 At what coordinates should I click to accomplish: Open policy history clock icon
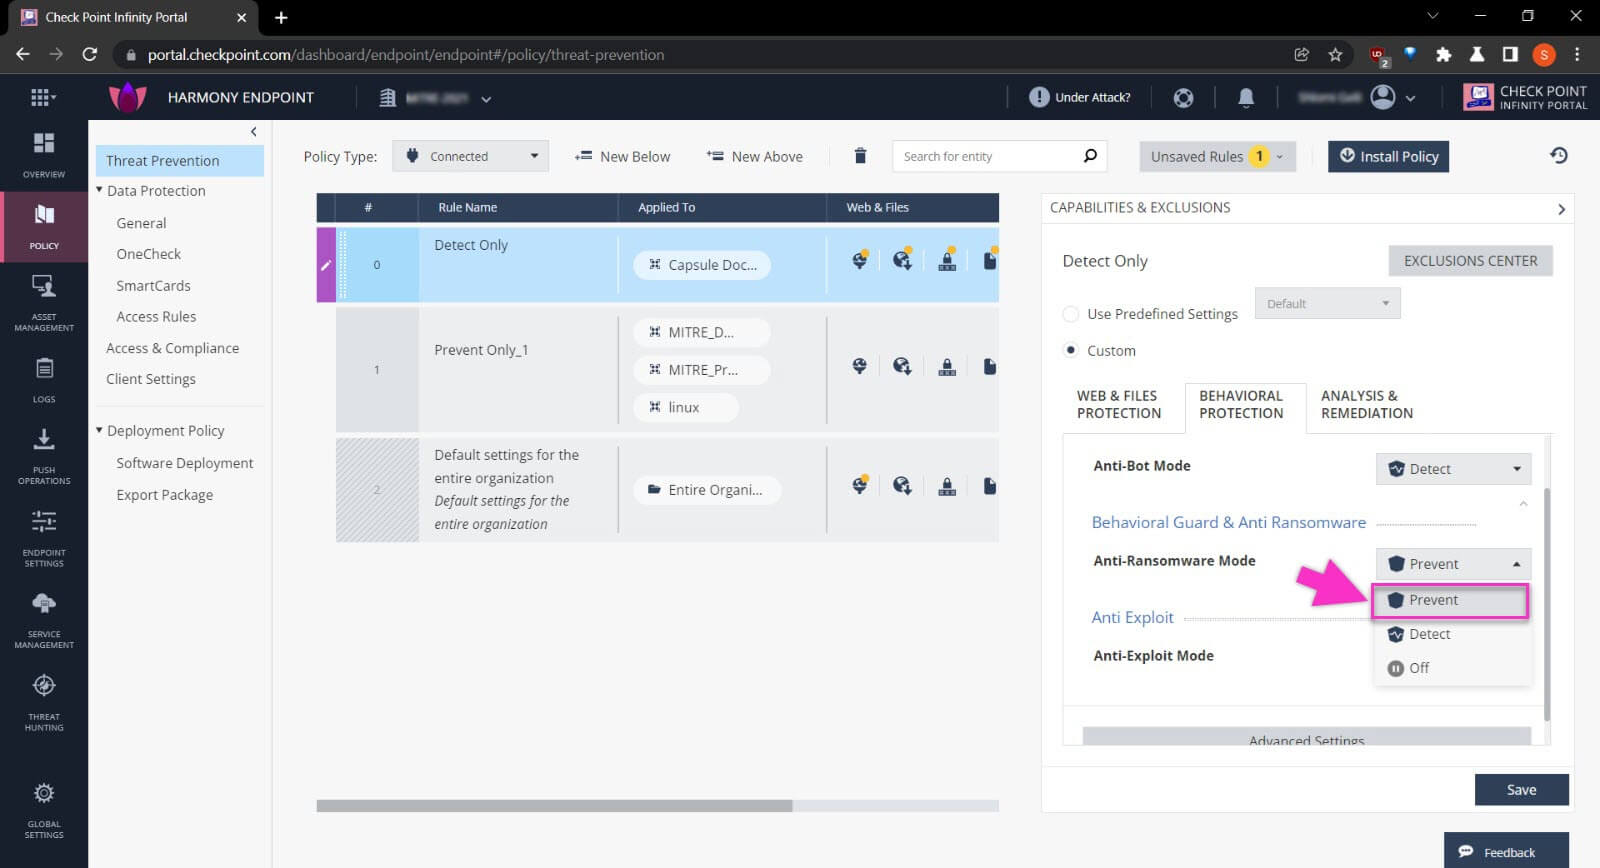[x=1559, y=156]
